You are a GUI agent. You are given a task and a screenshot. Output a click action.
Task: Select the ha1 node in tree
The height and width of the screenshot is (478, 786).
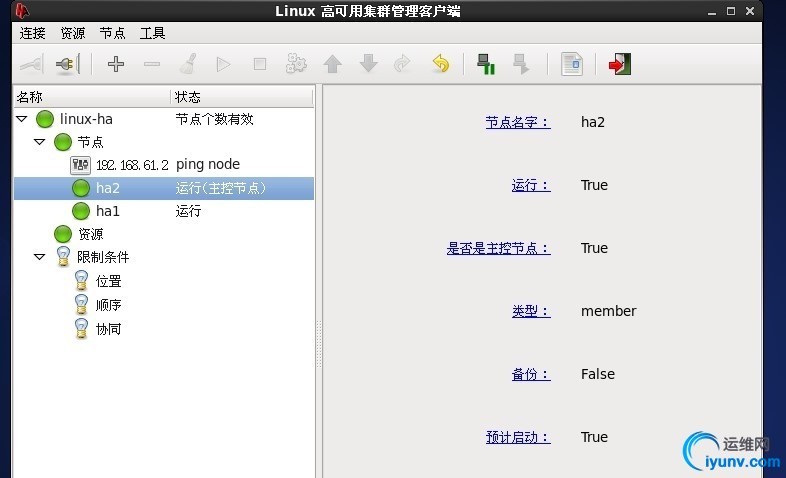pos(108,211)
